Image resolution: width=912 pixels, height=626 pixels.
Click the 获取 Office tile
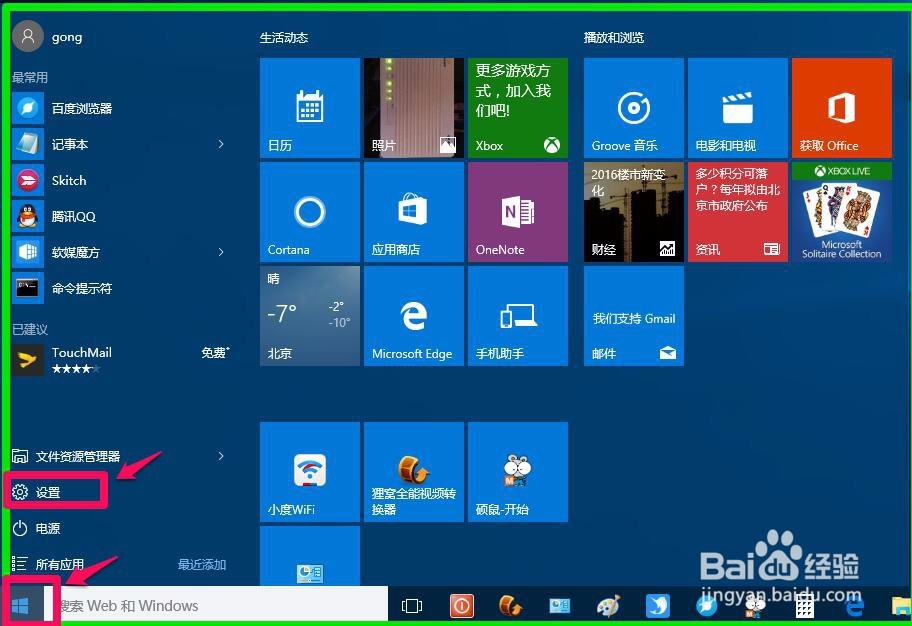[x=842, y=108]
